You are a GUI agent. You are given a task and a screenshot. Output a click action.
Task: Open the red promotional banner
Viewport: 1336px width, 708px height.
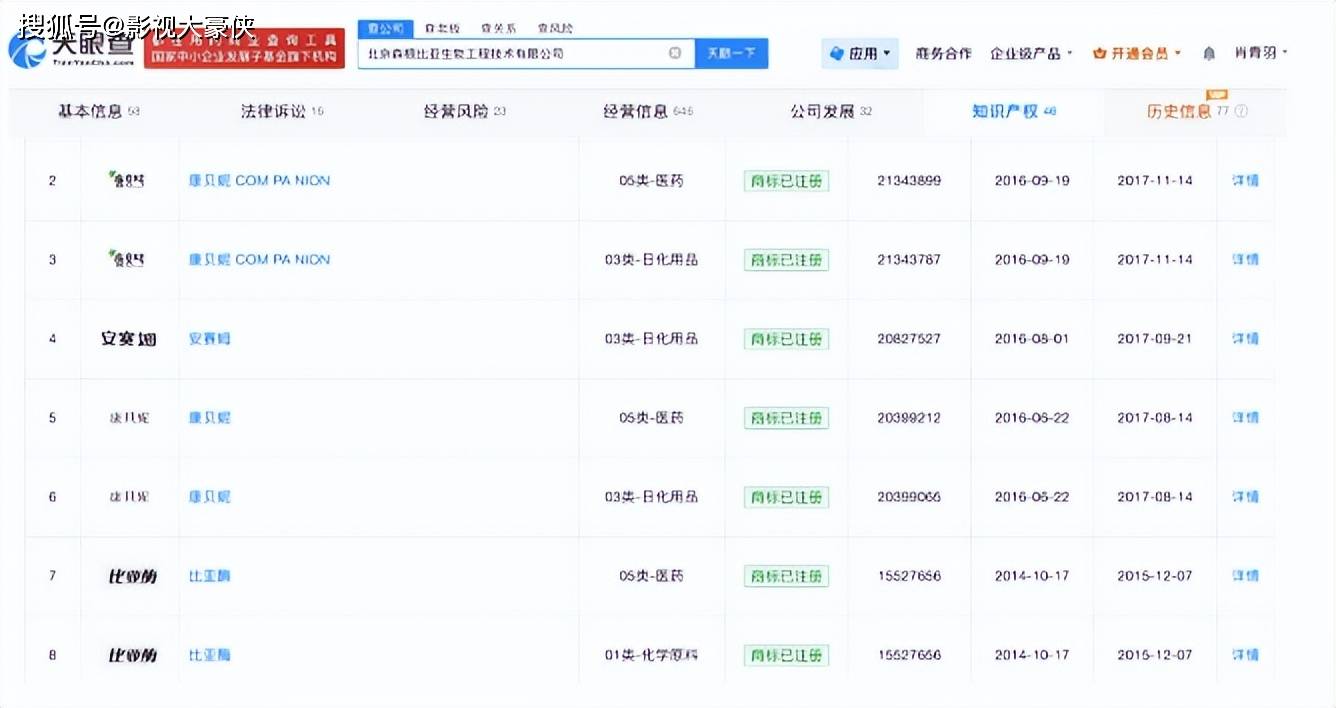[244, 48]
